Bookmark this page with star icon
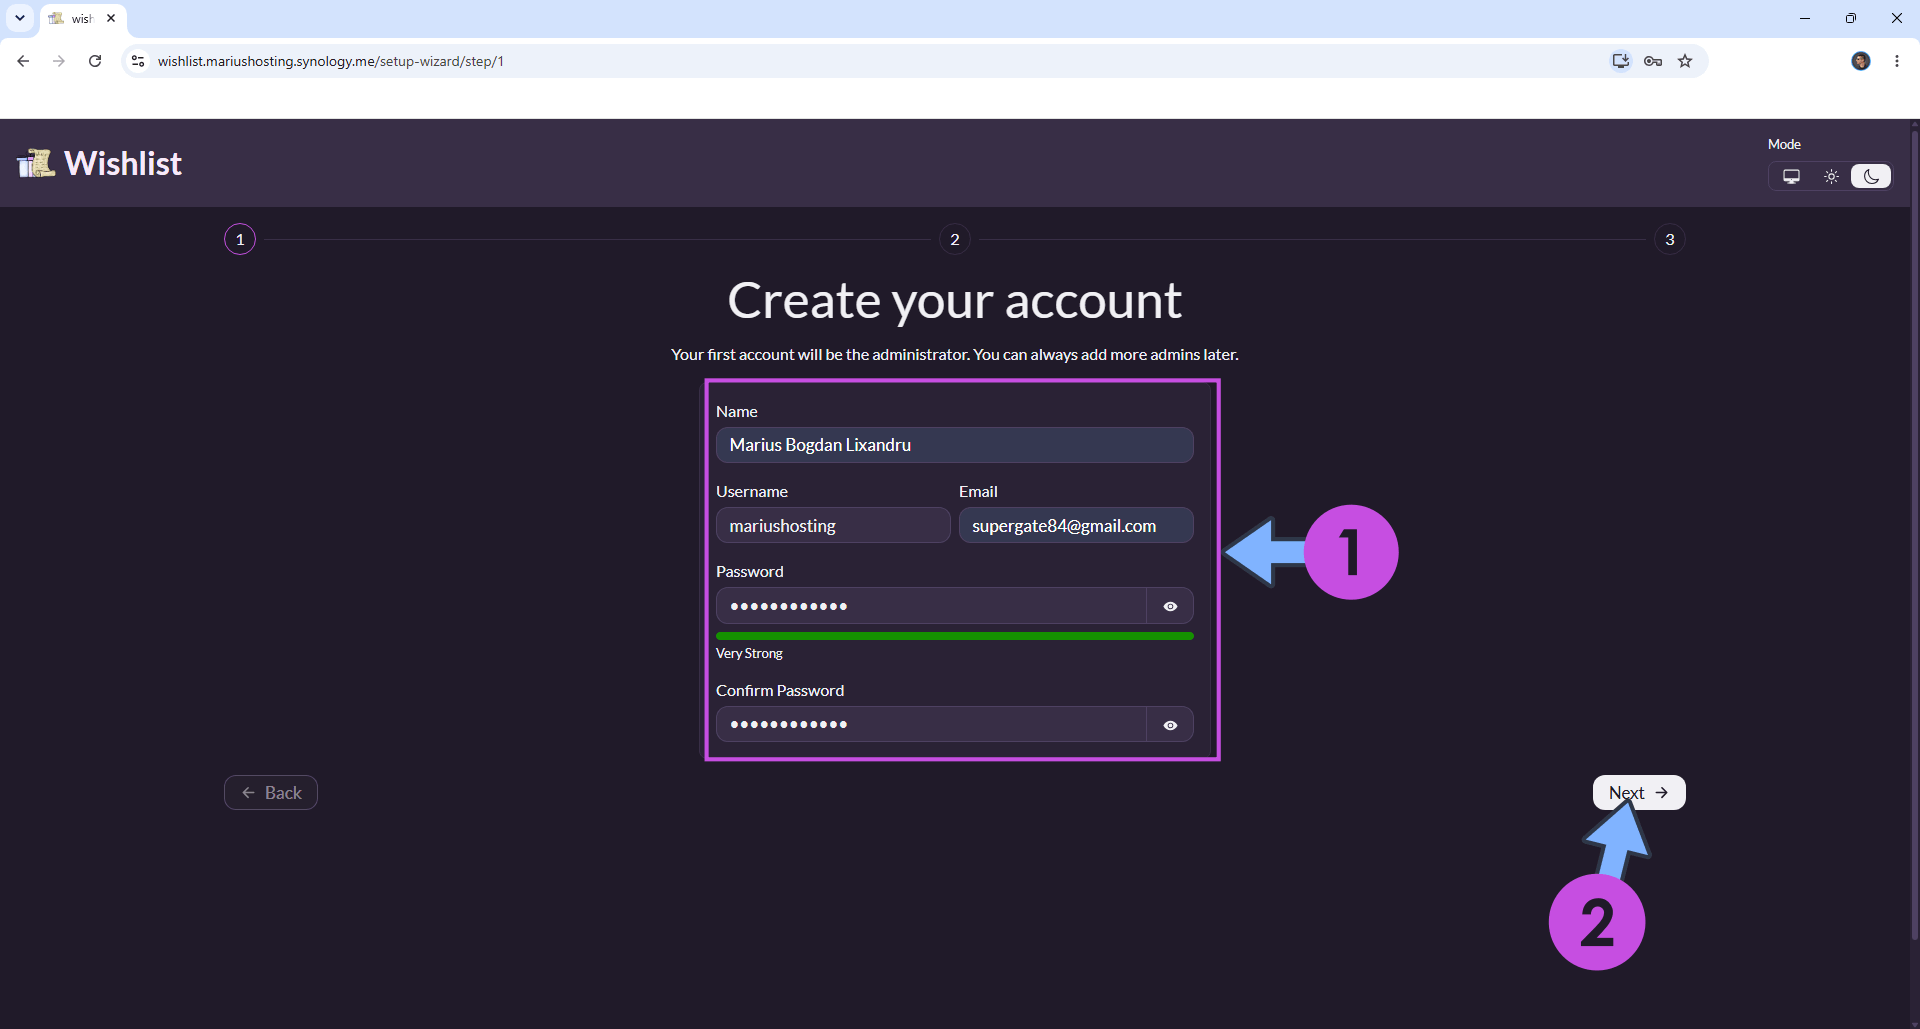1920x1029 pixels. point(1685,61)
